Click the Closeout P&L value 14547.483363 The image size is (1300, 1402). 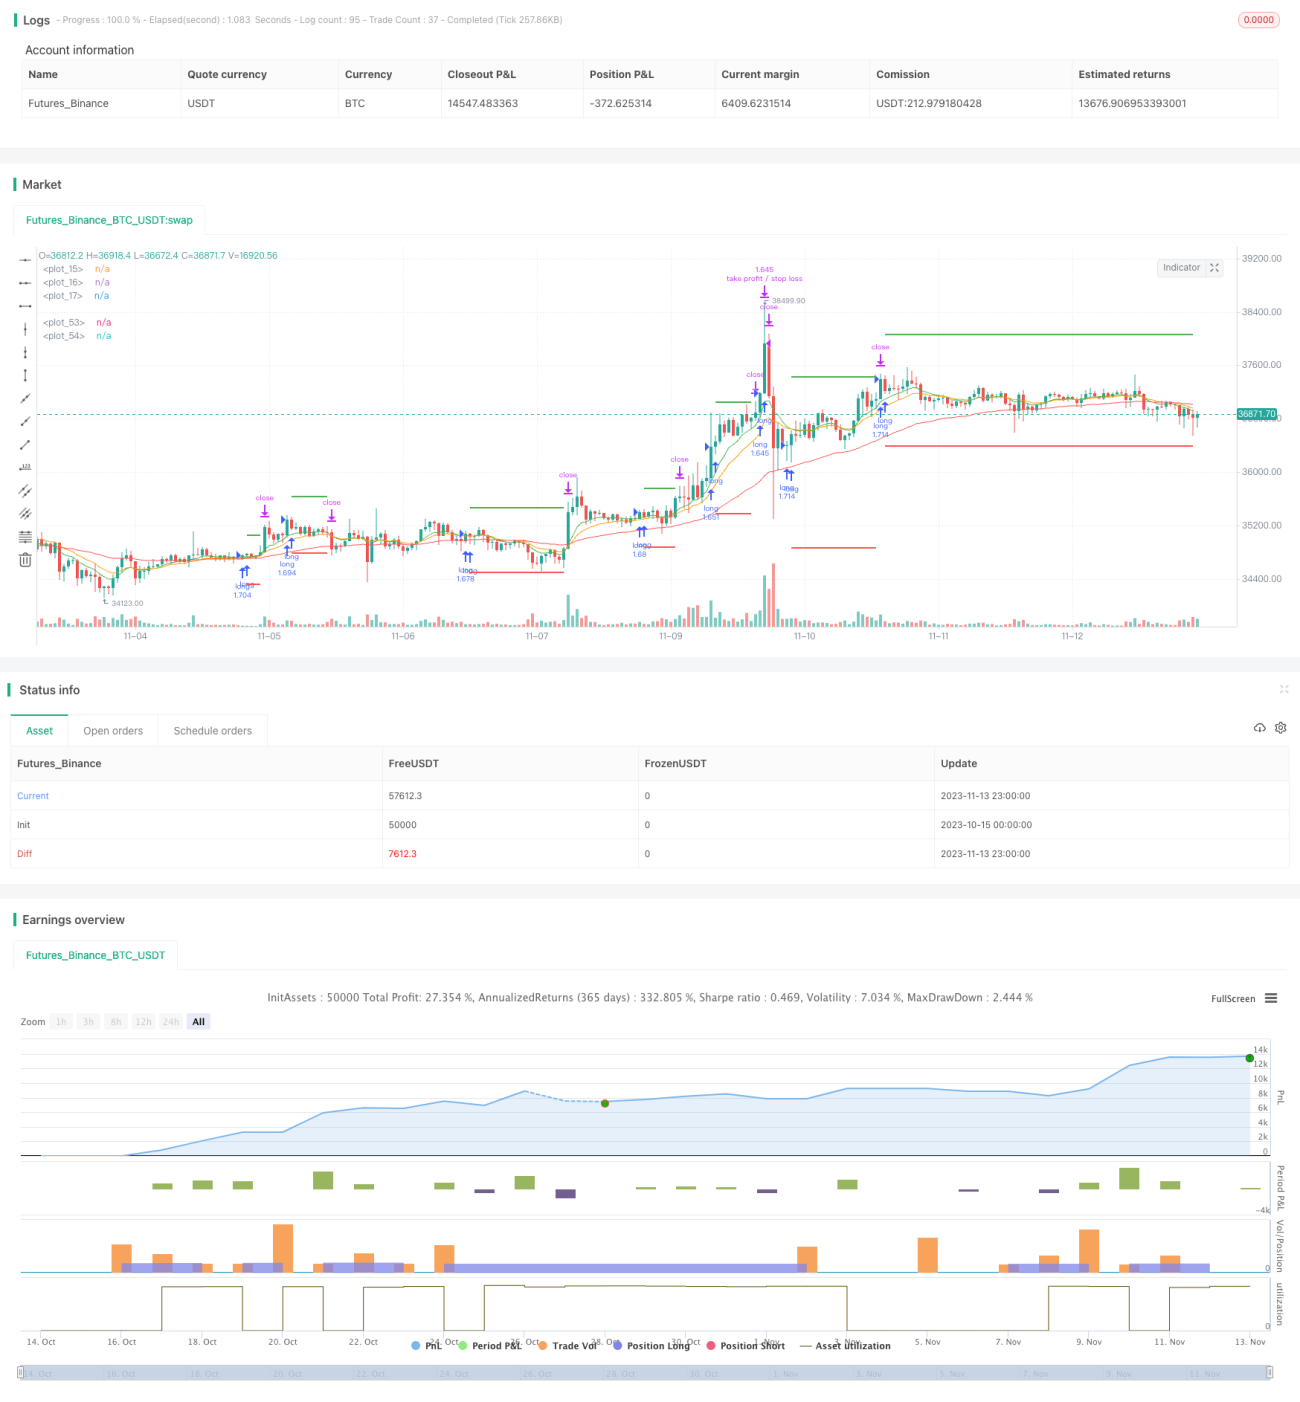point(483,103)
